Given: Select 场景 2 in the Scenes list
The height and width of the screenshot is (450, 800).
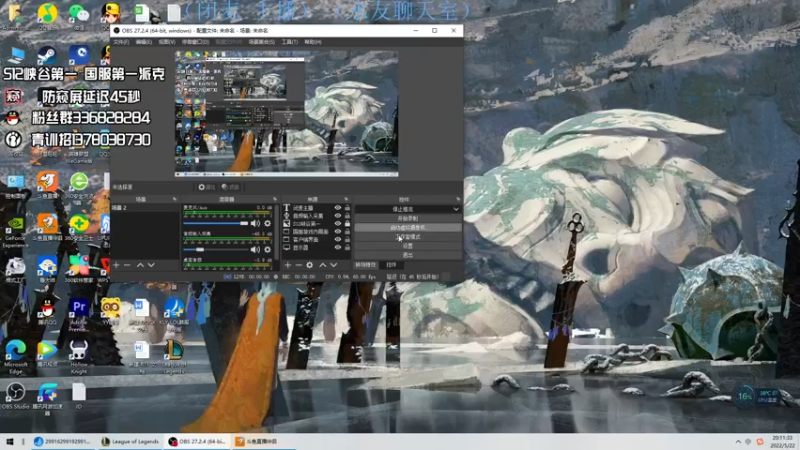Looking at the screenshot, I should (x=145, y=208).
